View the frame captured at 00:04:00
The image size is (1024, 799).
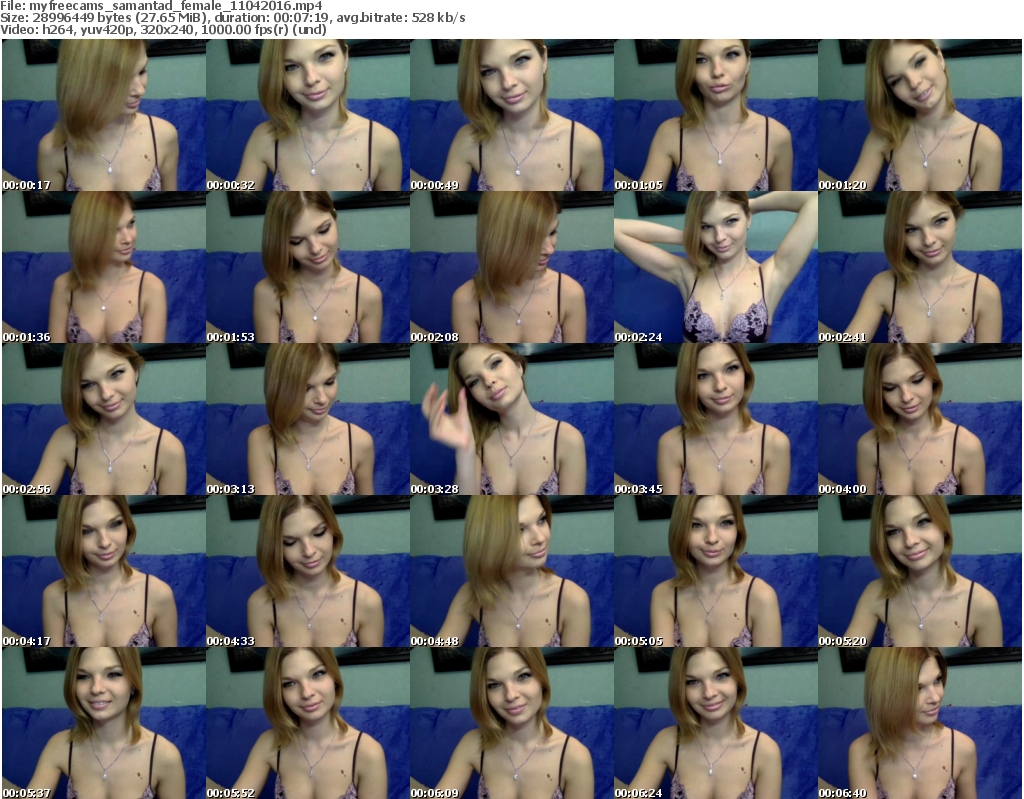(920, 419)
